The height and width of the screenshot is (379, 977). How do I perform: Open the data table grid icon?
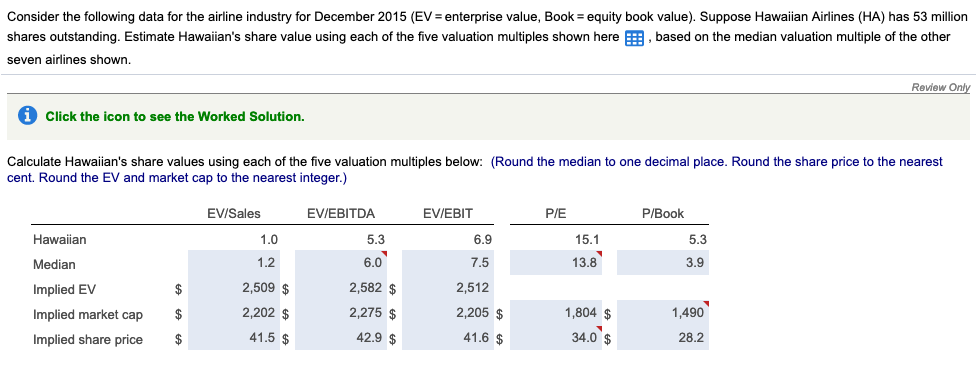pyautogui.click(x=634, y=38)
